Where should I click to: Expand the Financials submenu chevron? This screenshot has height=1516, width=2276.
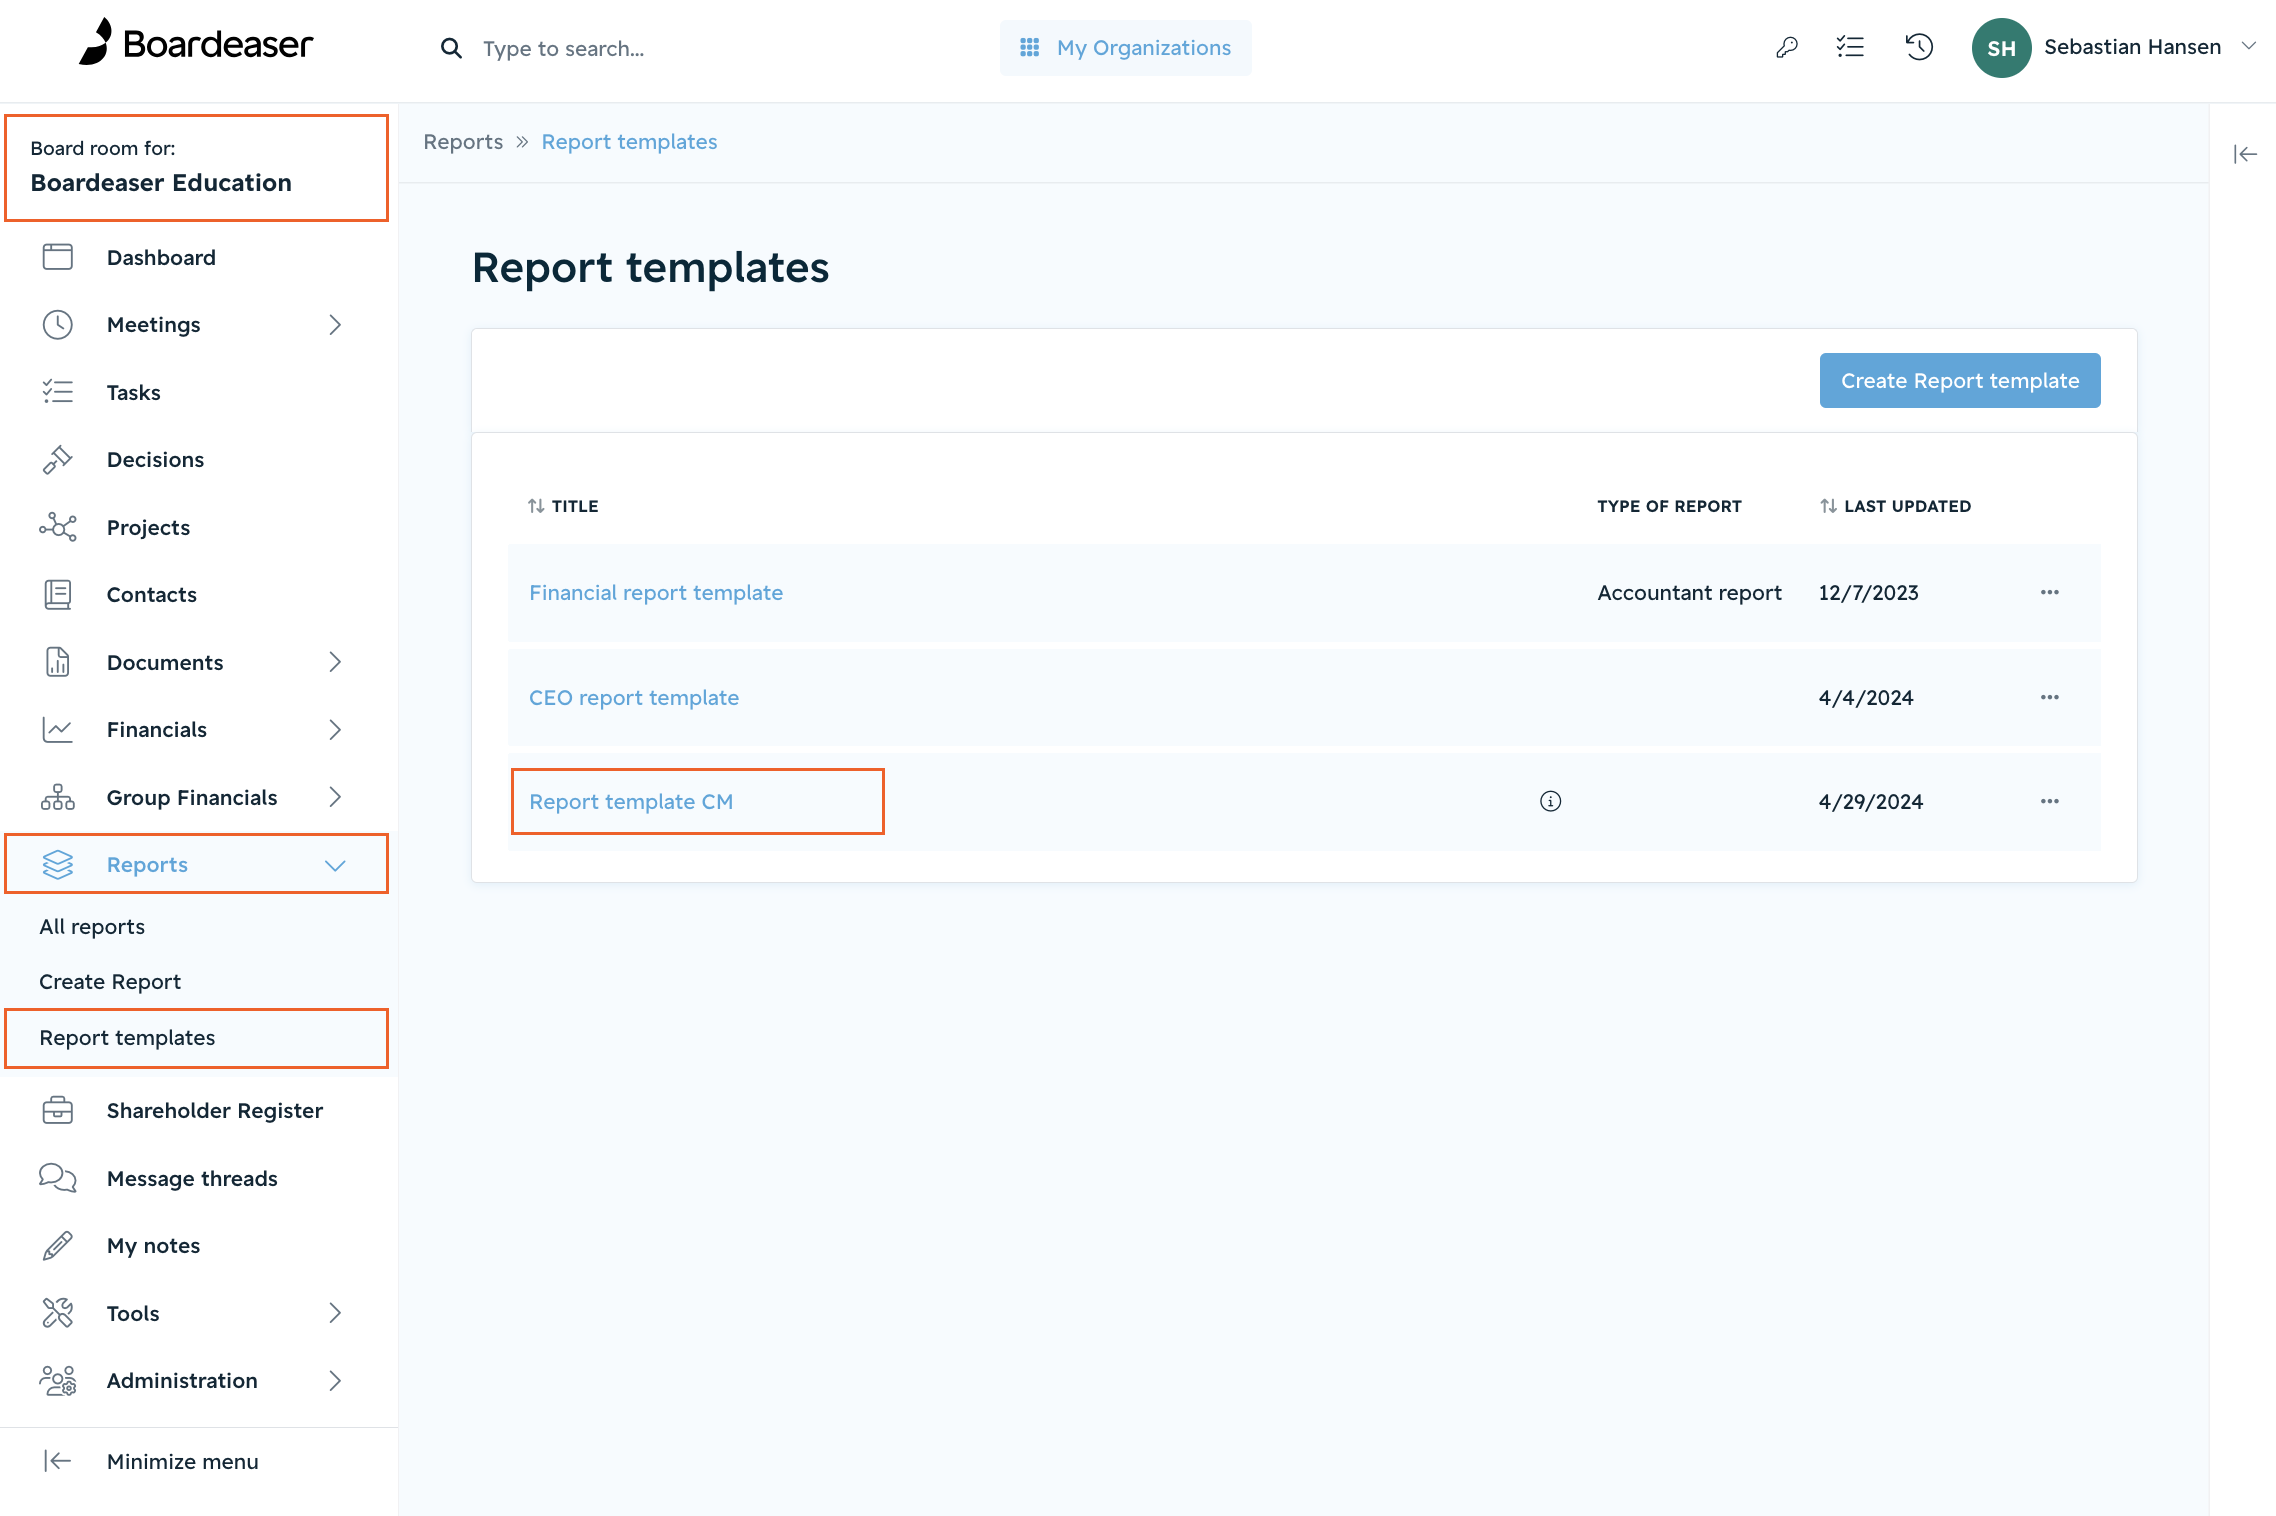click(335, 730)
